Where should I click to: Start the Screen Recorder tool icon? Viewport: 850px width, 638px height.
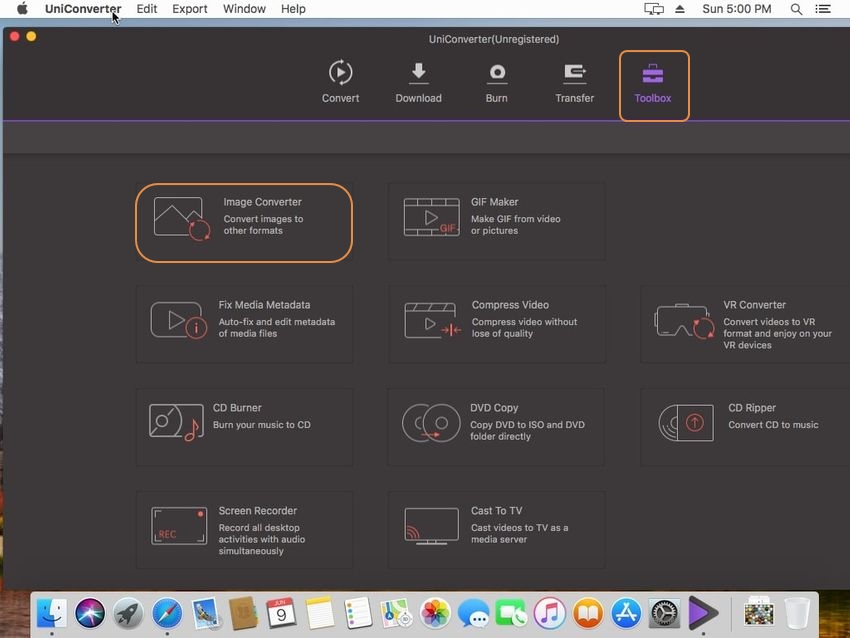[x=179, y=526]
